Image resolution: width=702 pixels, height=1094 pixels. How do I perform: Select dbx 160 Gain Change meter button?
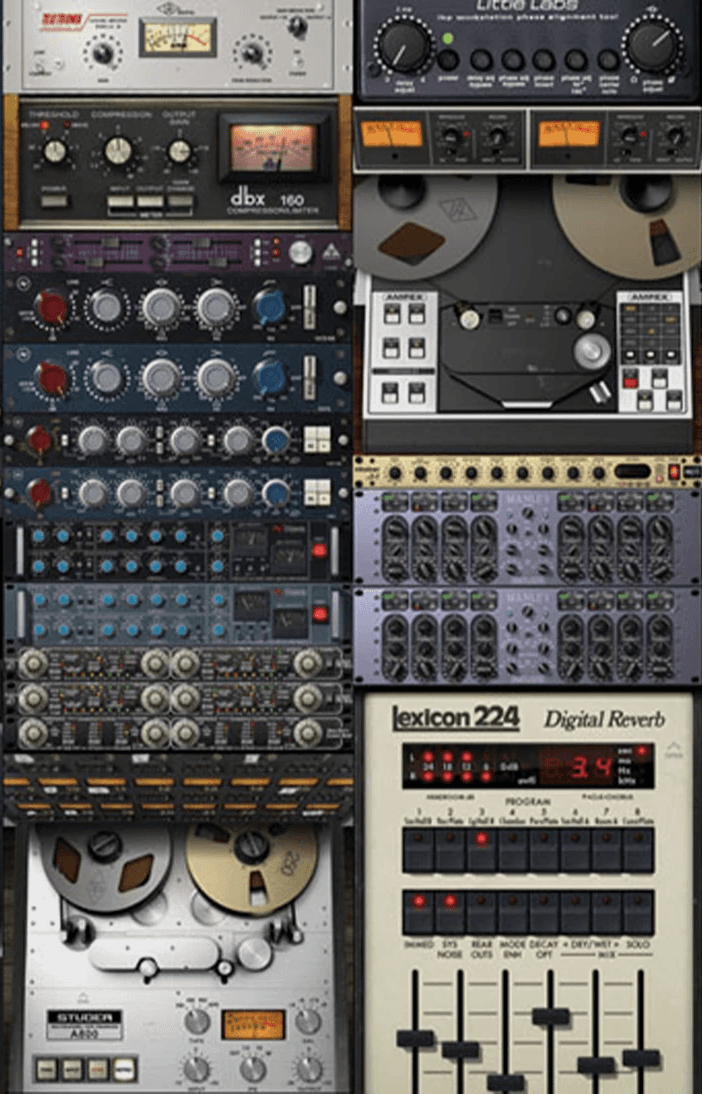point(179,202)
